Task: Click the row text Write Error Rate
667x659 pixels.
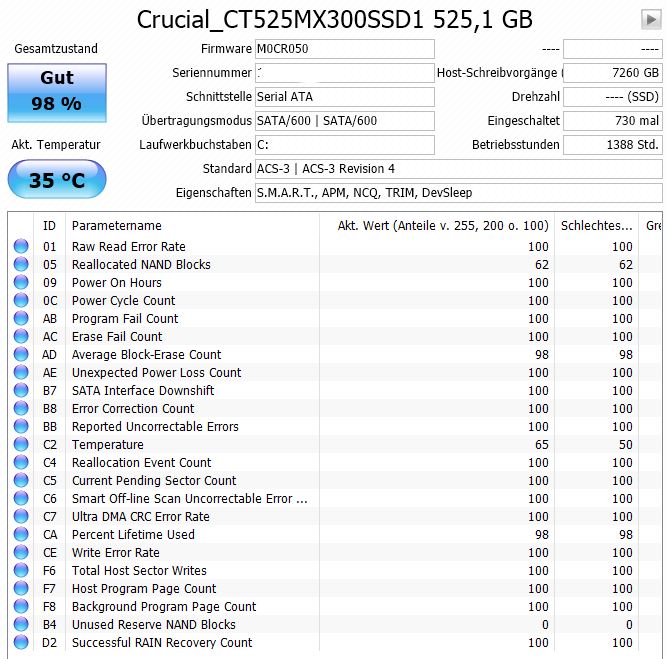Action: coord(116,553)
